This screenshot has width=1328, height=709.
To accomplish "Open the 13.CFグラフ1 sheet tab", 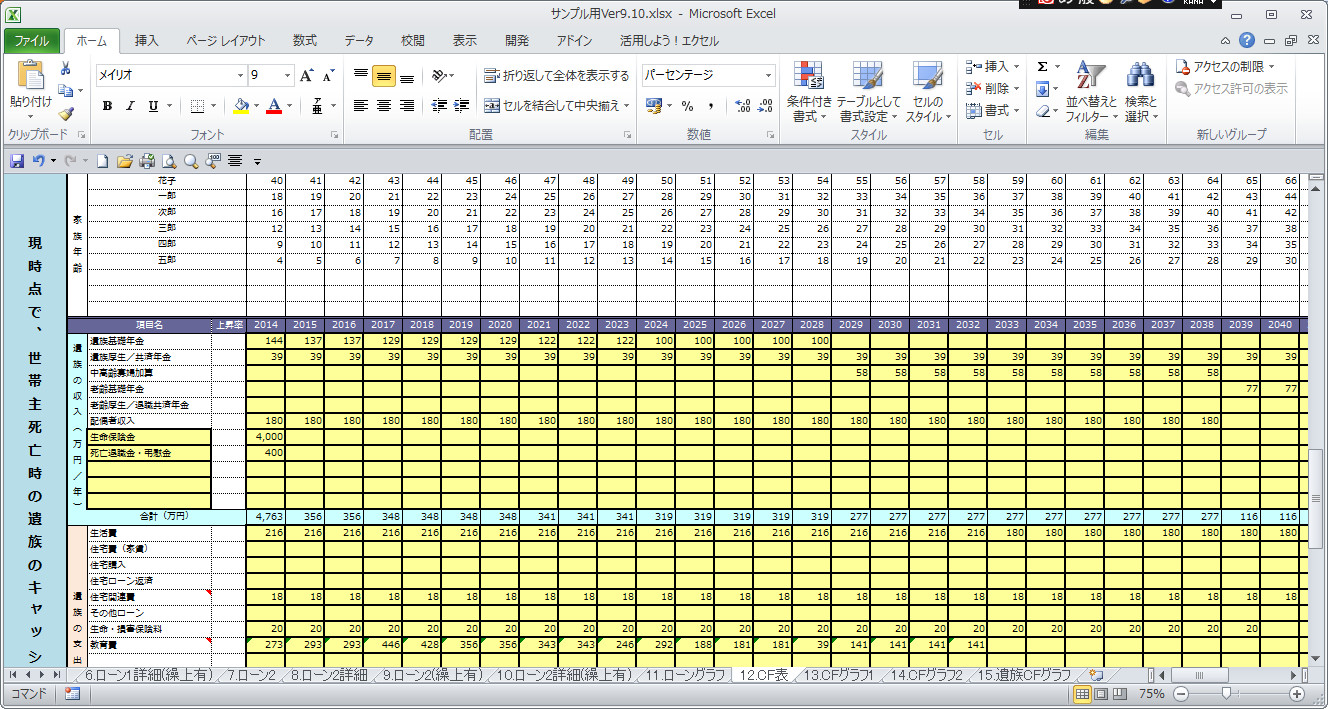I will pos(838,675).
